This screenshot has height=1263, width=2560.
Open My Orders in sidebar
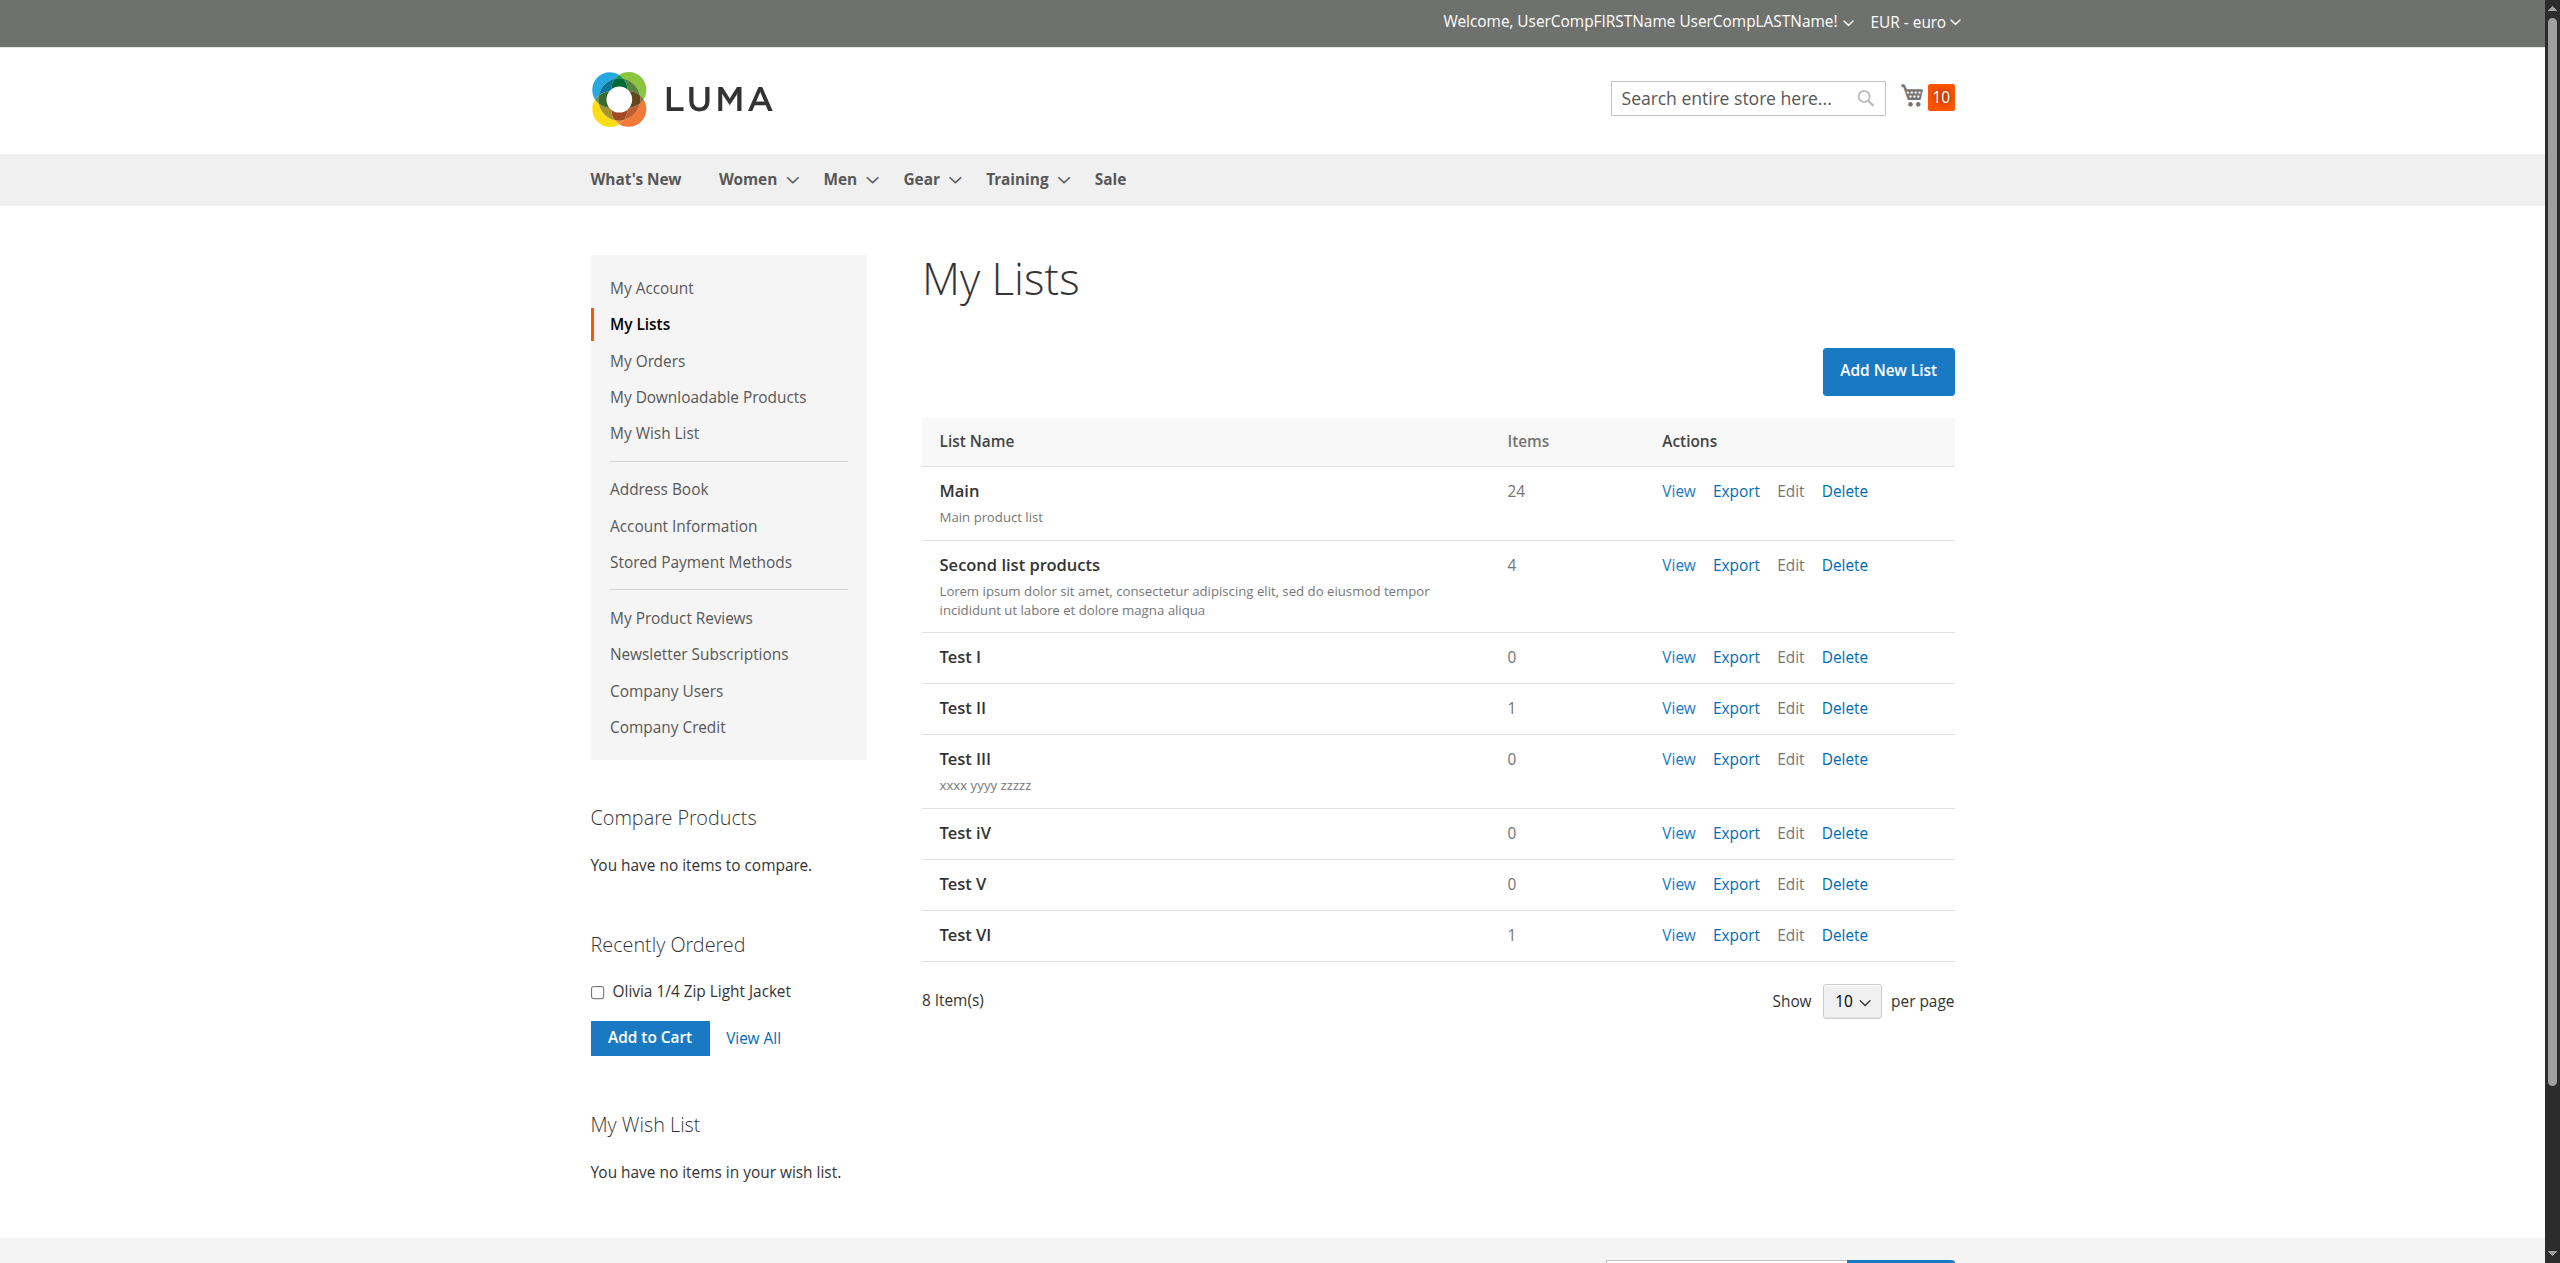tap(647, 361)
